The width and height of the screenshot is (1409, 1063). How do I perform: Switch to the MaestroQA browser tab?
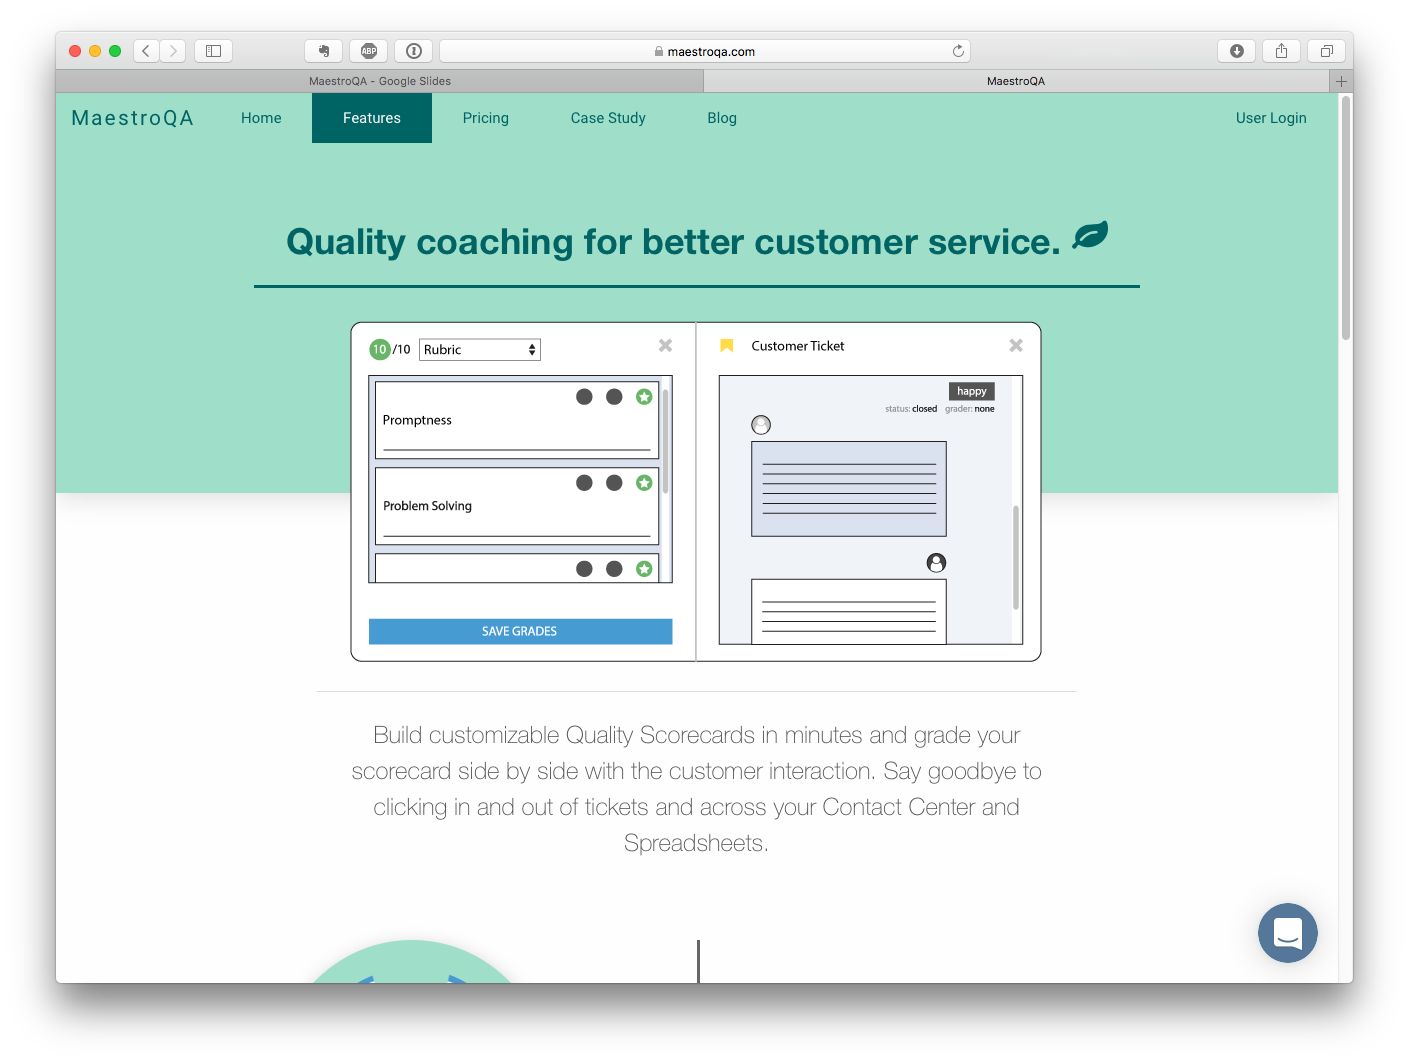tap(1016, 81)
